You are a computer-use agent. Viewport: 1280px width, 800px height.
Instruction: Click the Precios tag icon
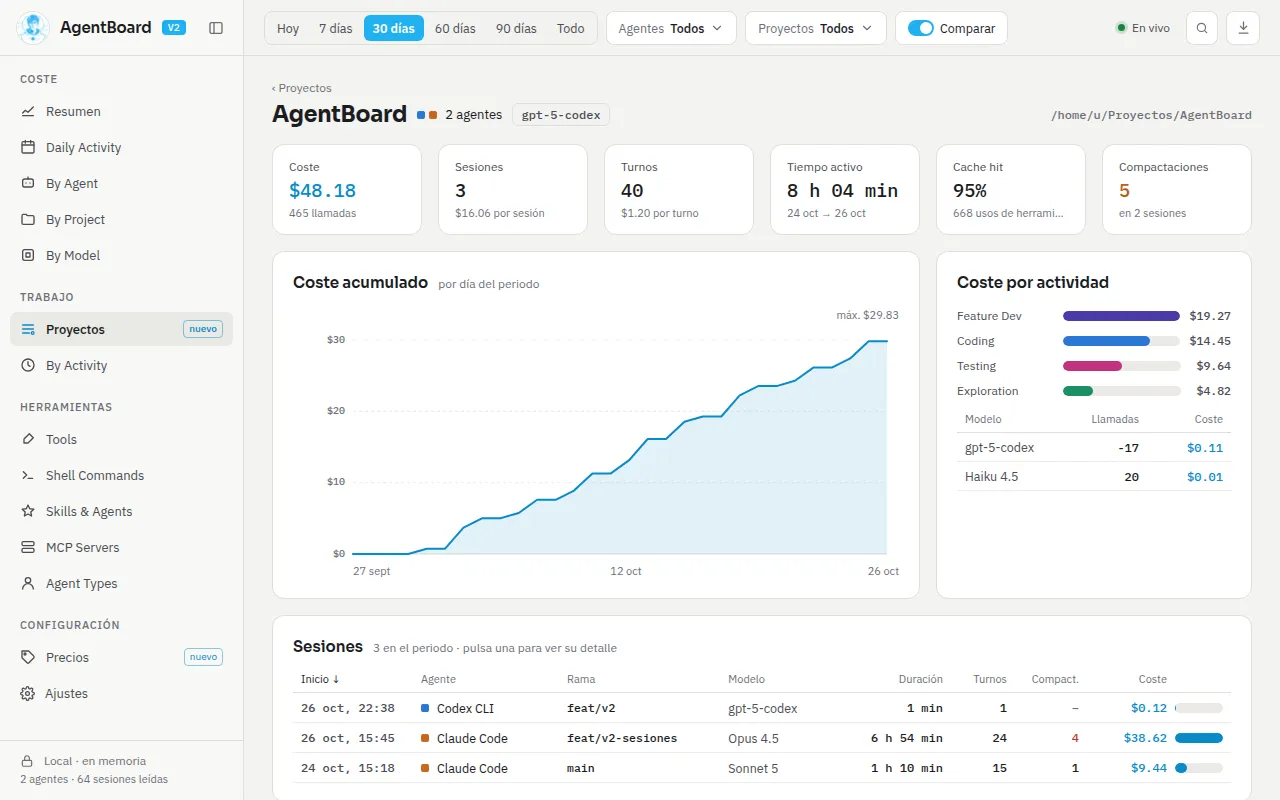pos(28,658)
